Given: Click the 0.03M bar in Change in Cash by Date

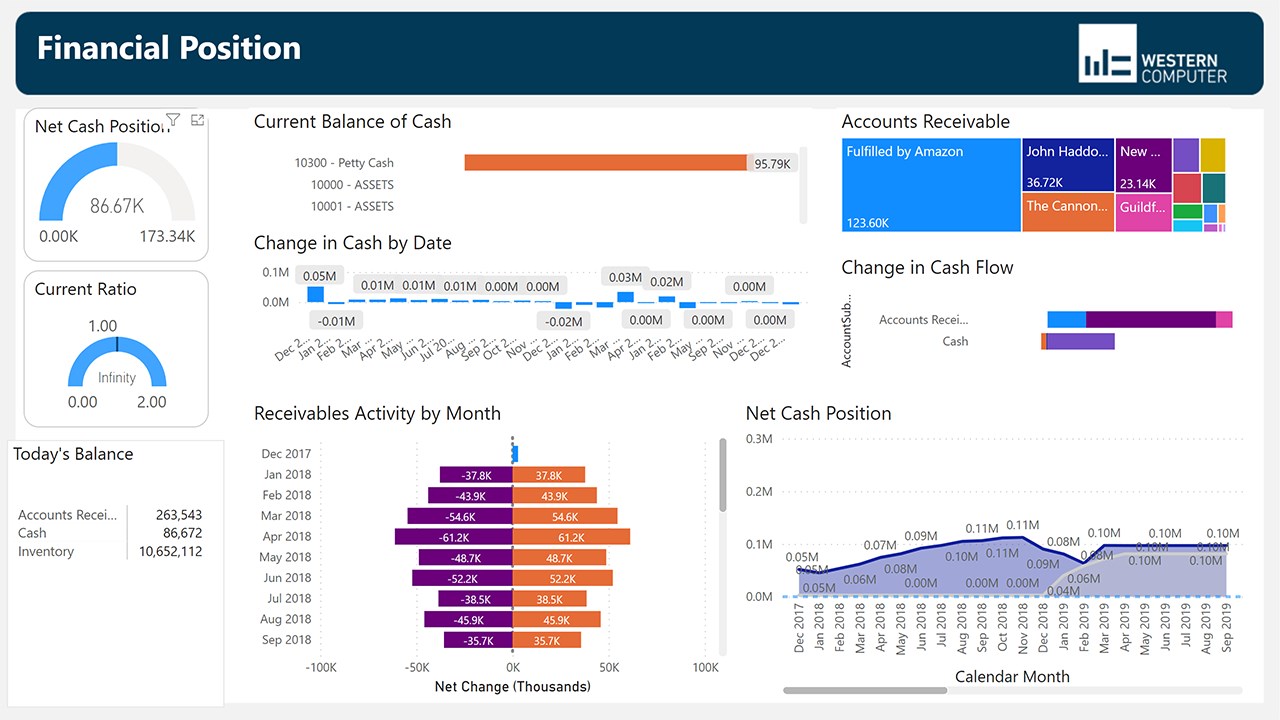Looking at the screenshot, I should click(626, 297).
